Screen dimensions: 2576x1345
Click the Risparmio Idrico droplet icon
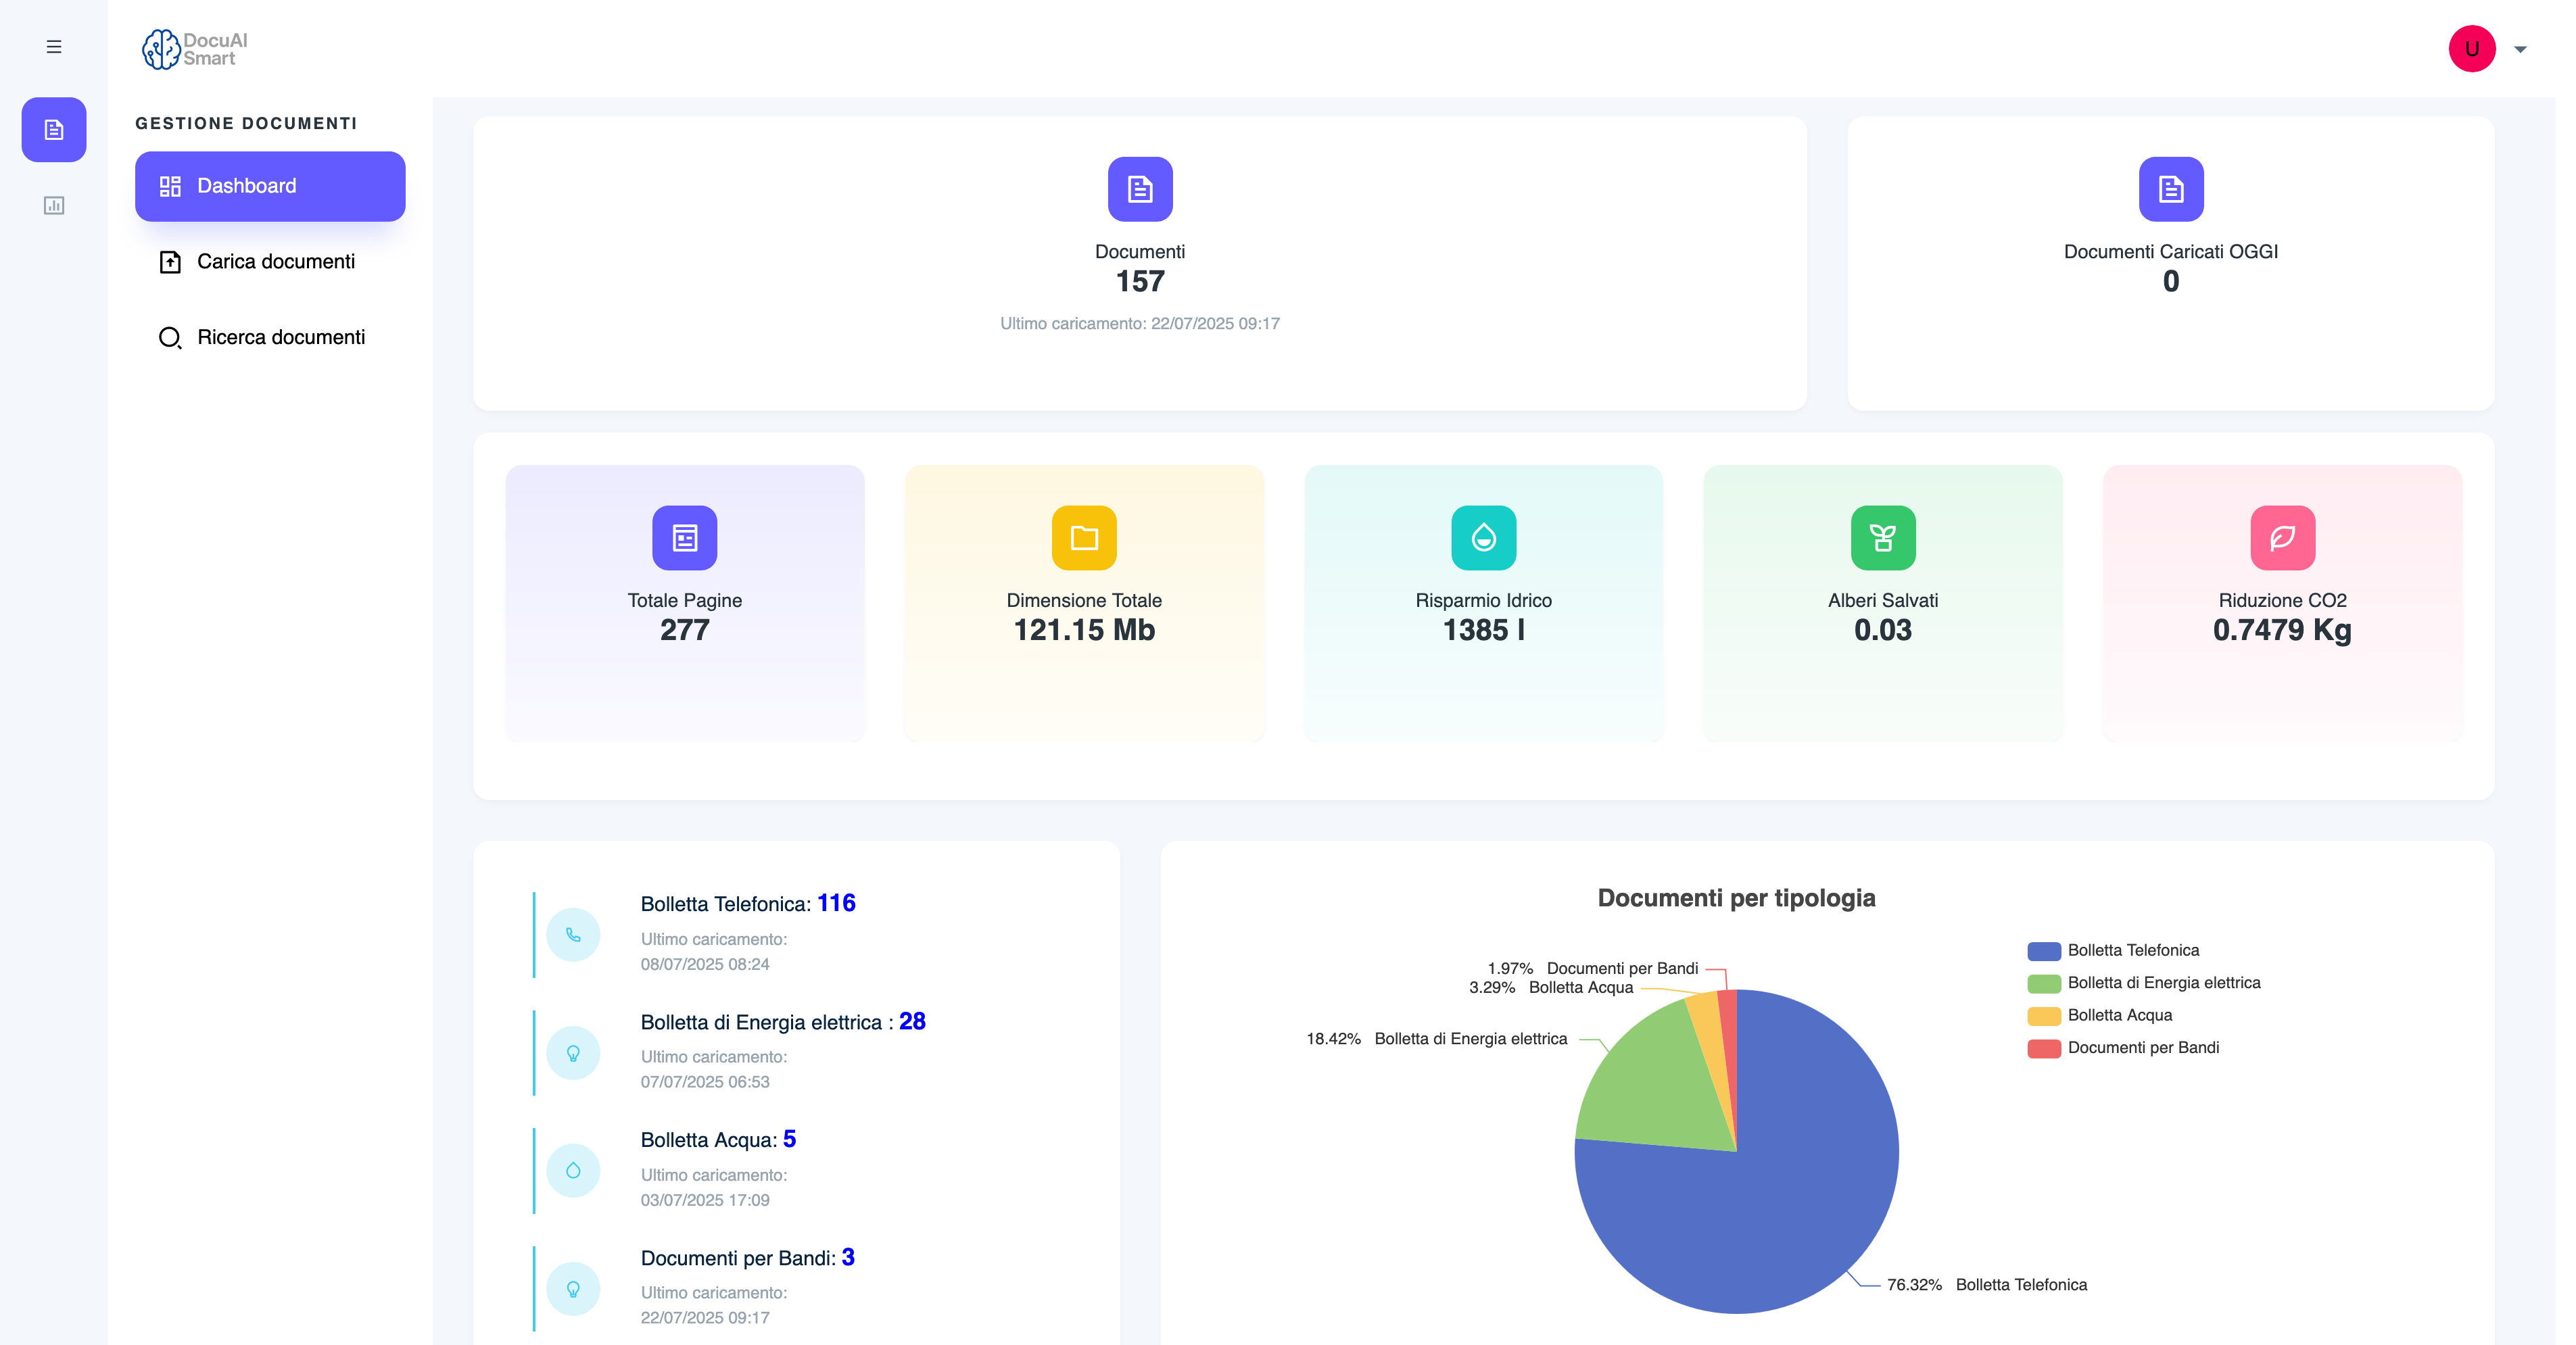click(x=1483, y=537)
